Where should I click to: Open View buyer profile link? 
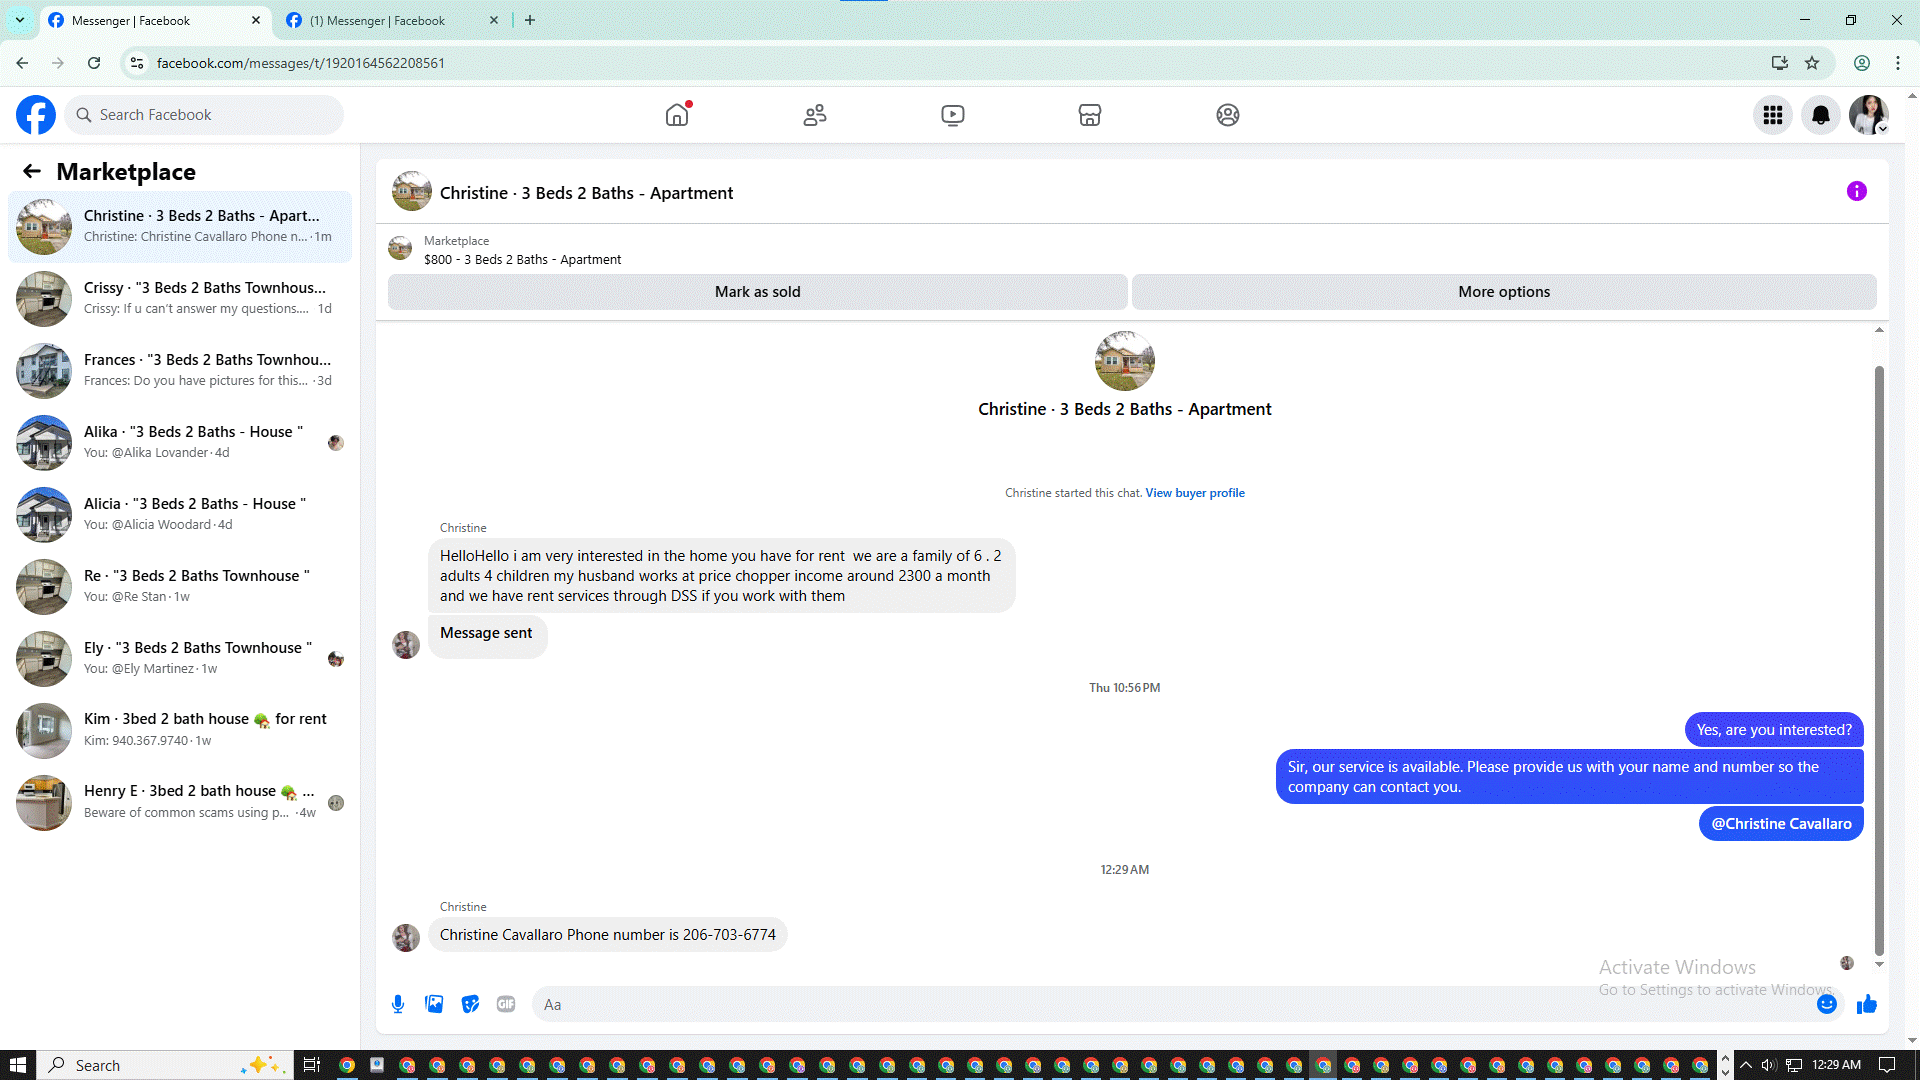[x=1195, y=493]
